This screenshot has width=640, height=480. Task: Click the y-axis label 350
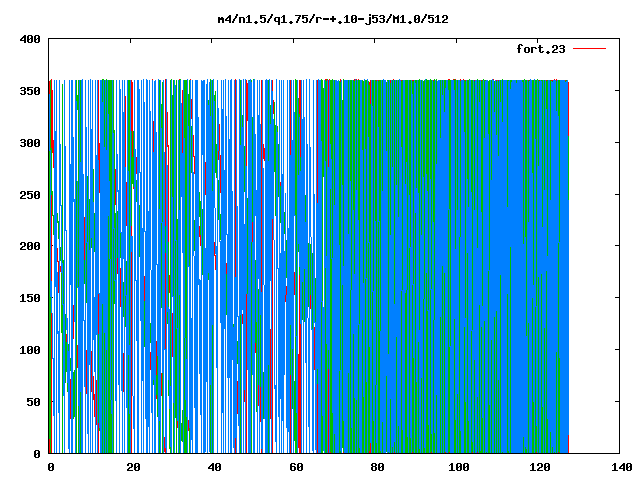click(30, 91)
